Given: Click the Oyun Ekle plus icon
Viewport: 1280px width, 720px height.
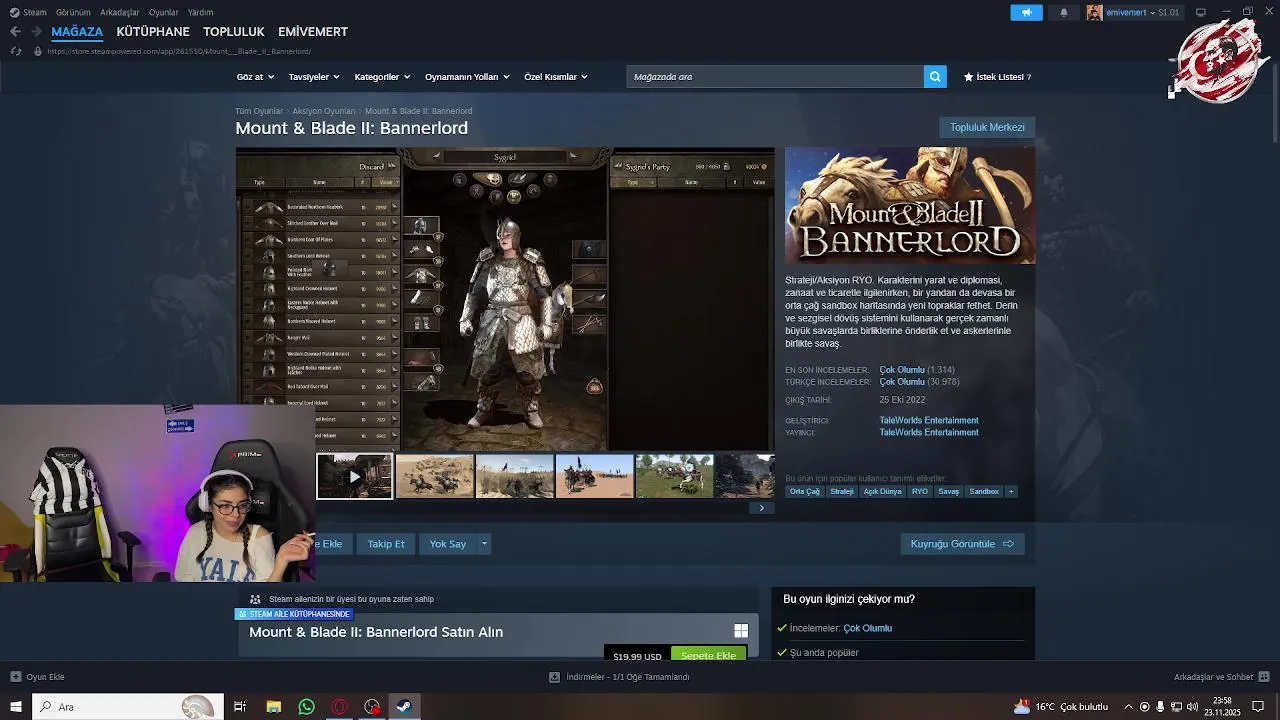Looking at the screenshot, I should point(16,677).
